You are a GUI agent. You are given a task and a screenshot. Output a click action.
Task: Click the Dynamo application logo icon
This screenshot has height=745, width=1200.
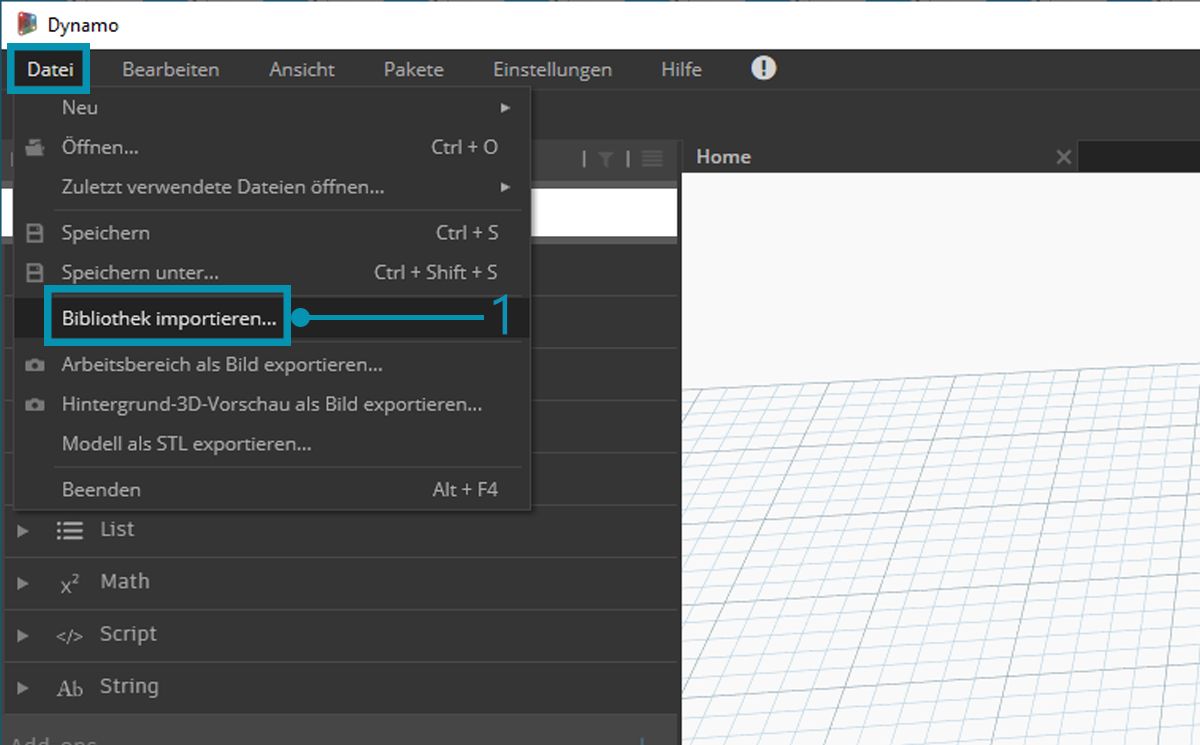27,24
